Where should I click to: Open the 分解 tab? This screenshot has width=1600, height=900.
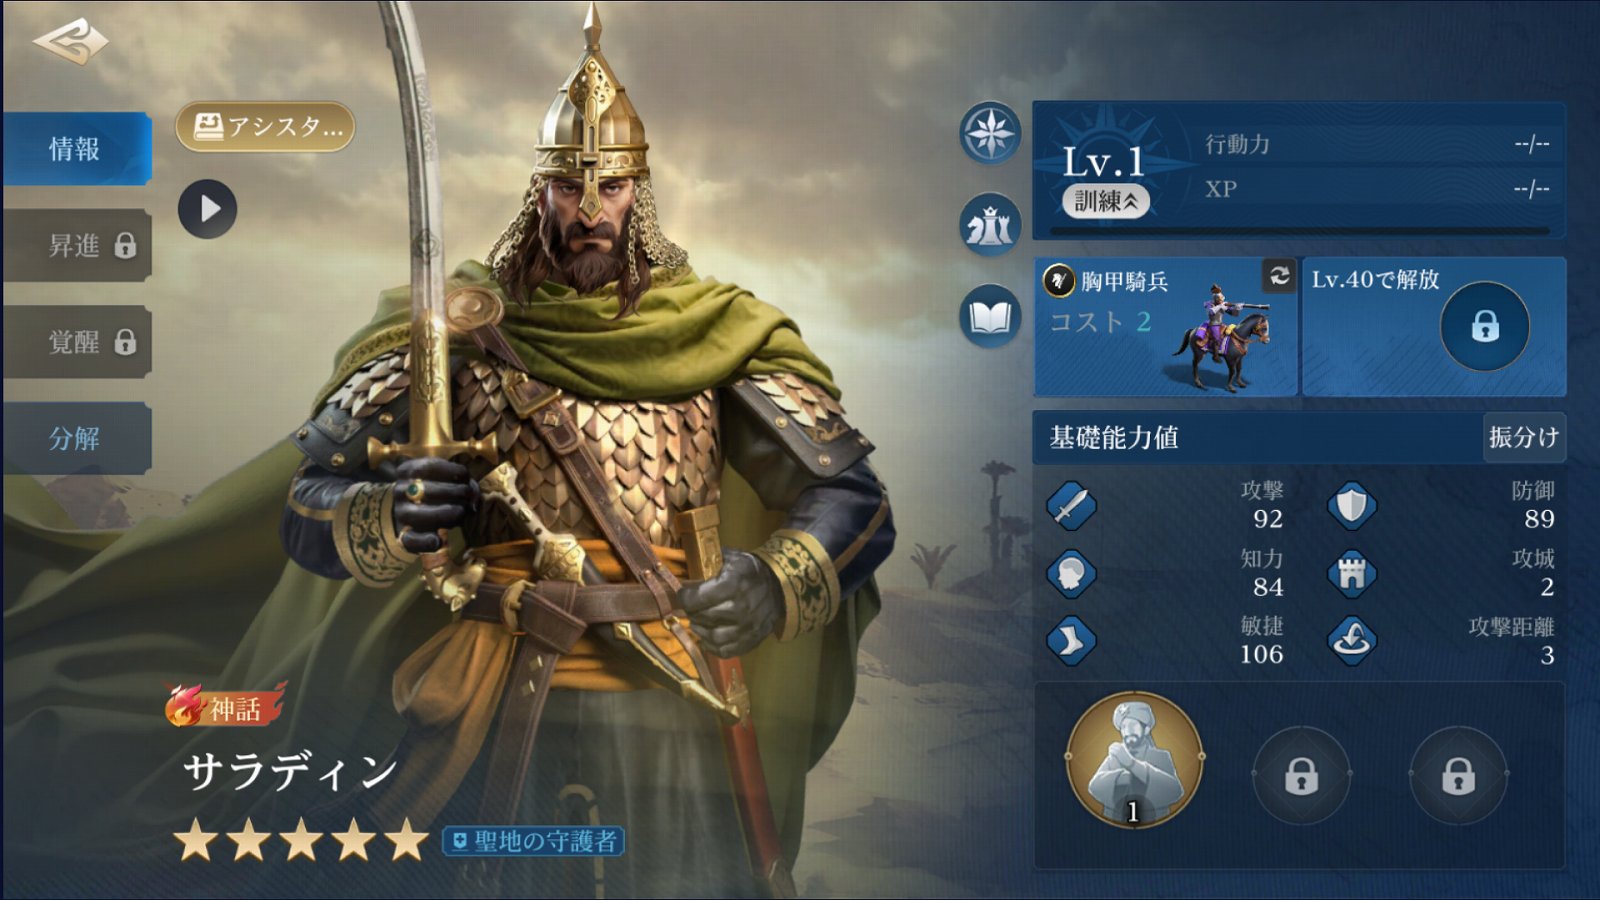point(77,438)
